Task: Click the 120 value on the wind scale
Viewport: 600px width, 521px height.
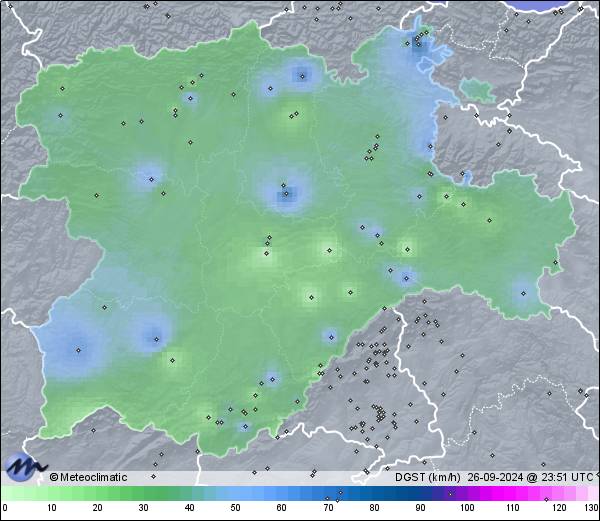Action: pos(559,508)
